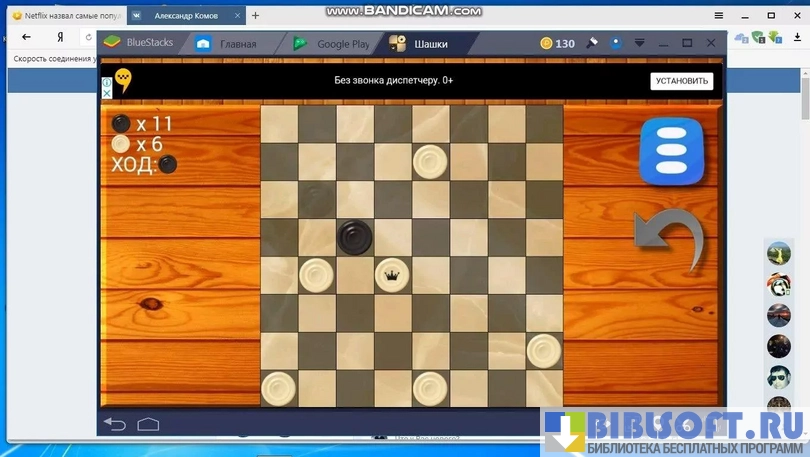Screen dimensions: 810x457
Task: Click the pin icon in BlueStacks titlebar
Action: [592, 43]
